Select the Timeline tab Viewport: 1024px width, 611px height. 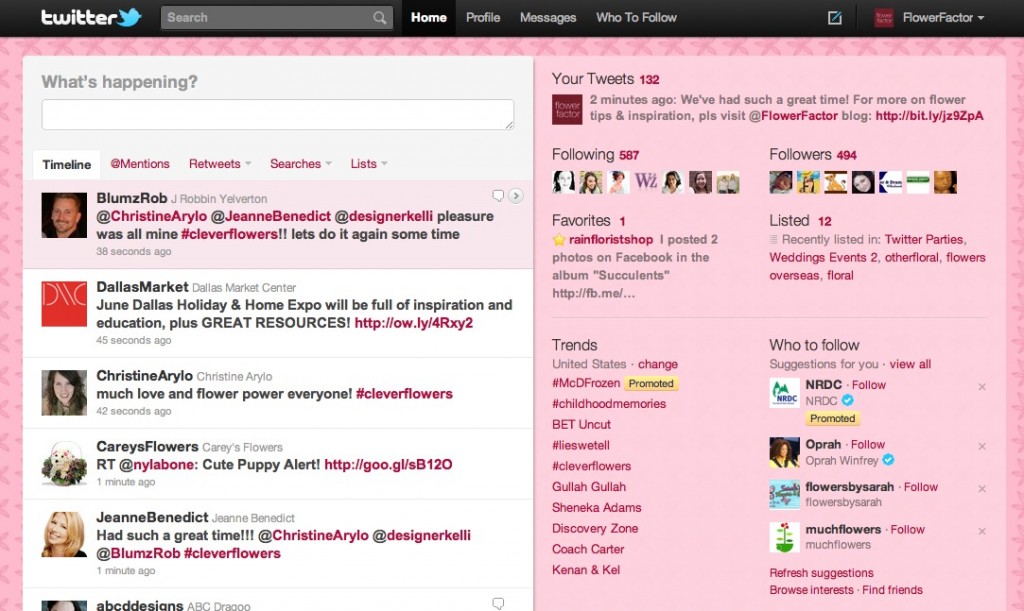67,164
